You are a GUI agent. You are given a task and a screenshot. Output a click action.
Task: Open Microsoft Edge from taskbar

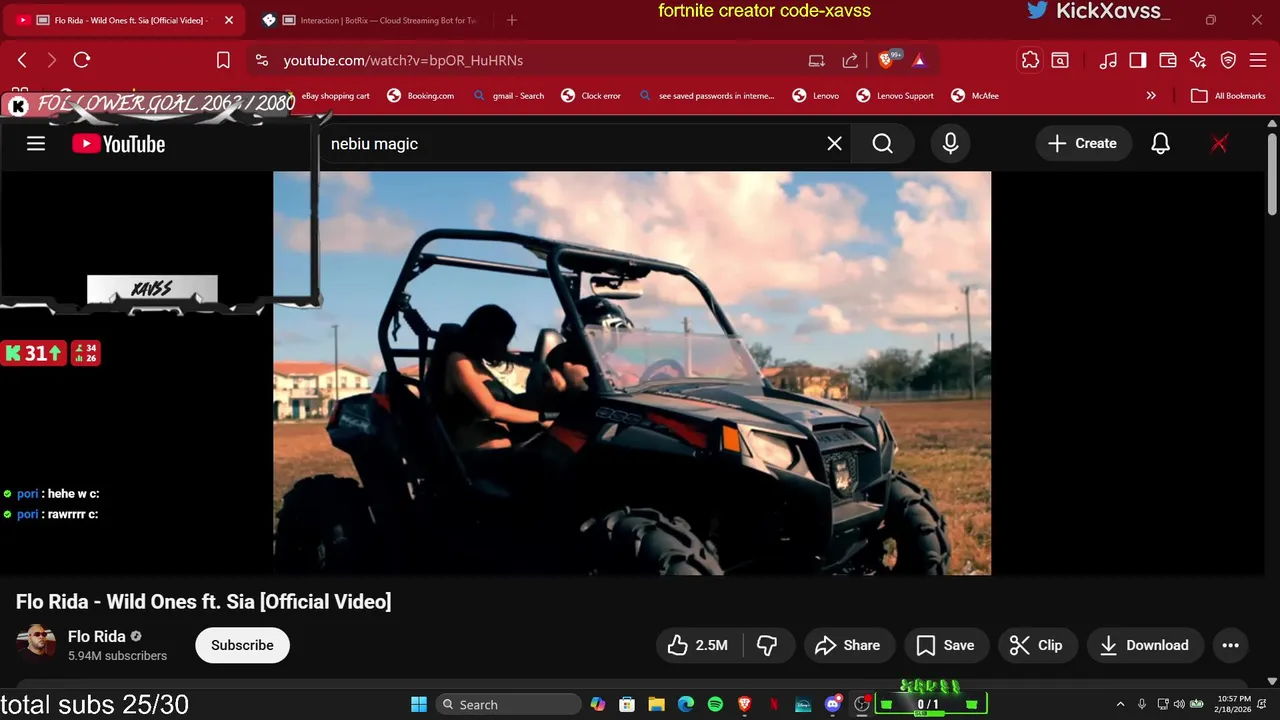tap(686, 704)
